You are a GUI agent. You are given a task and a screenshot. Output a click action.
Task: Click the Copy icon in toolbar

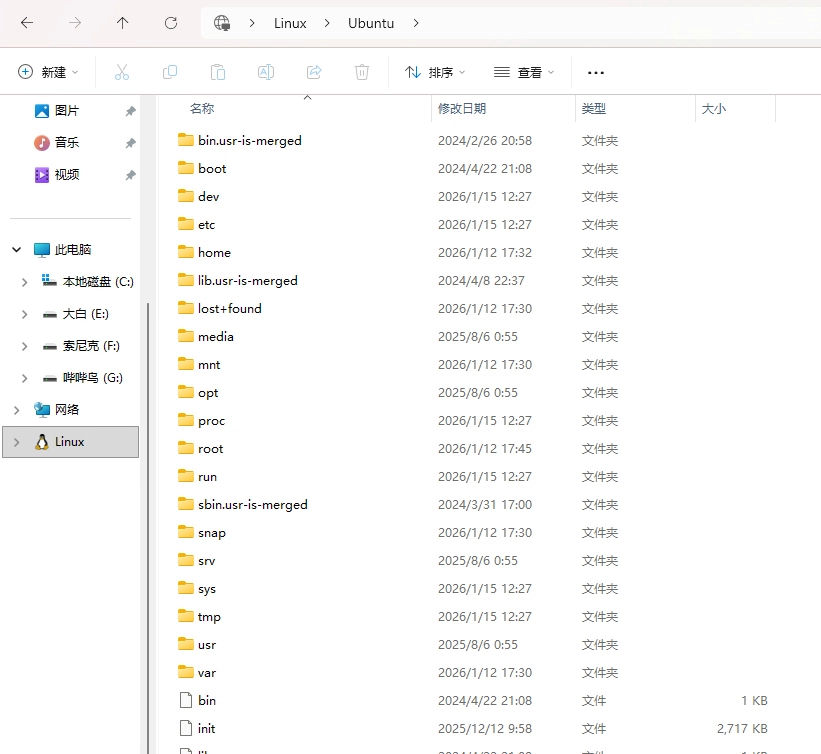tap(170, 72)
